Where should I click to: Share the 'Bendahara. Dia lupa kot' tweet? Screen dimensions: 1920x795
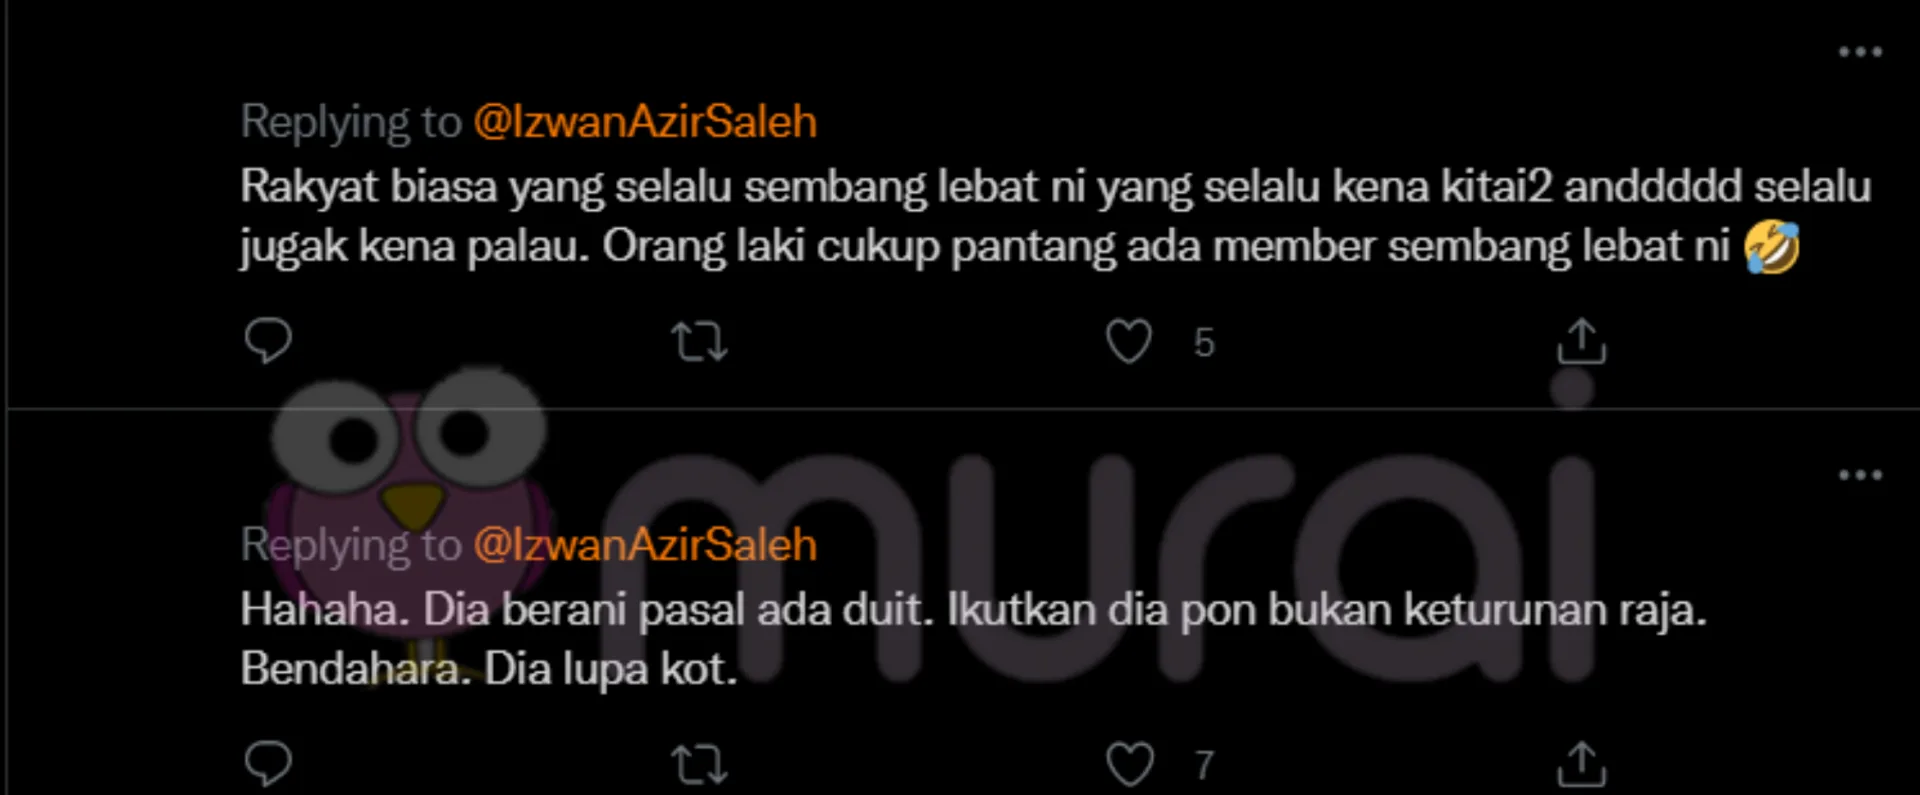click(1581, 764)
